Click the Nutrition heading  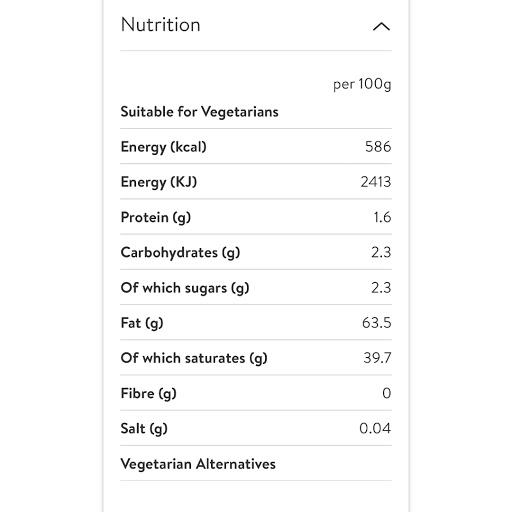(x=161, y=25)
